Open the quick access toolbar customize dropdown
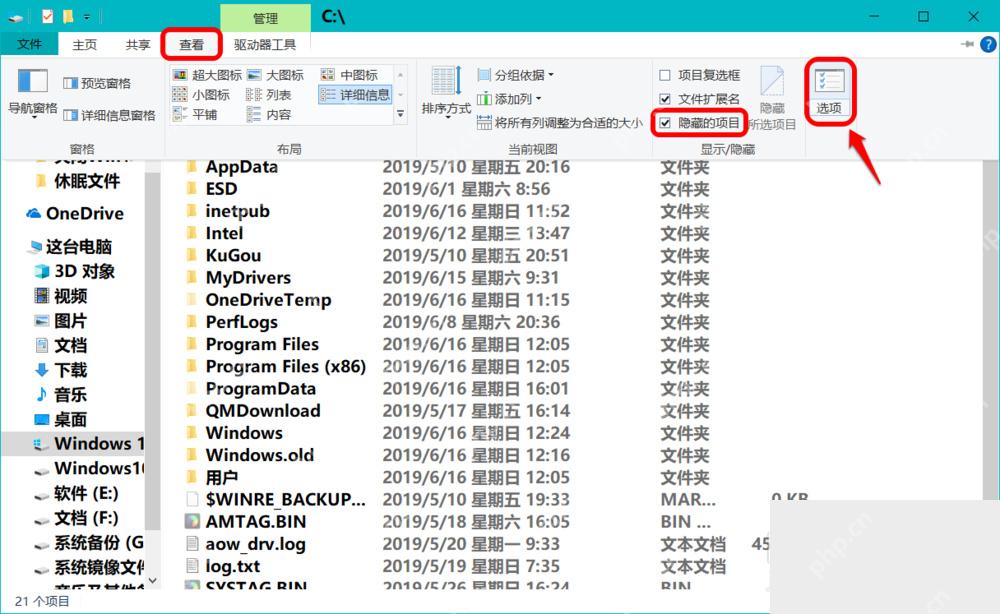Image resolution: width=1000 pixels, height=614 pixels. 87,17
